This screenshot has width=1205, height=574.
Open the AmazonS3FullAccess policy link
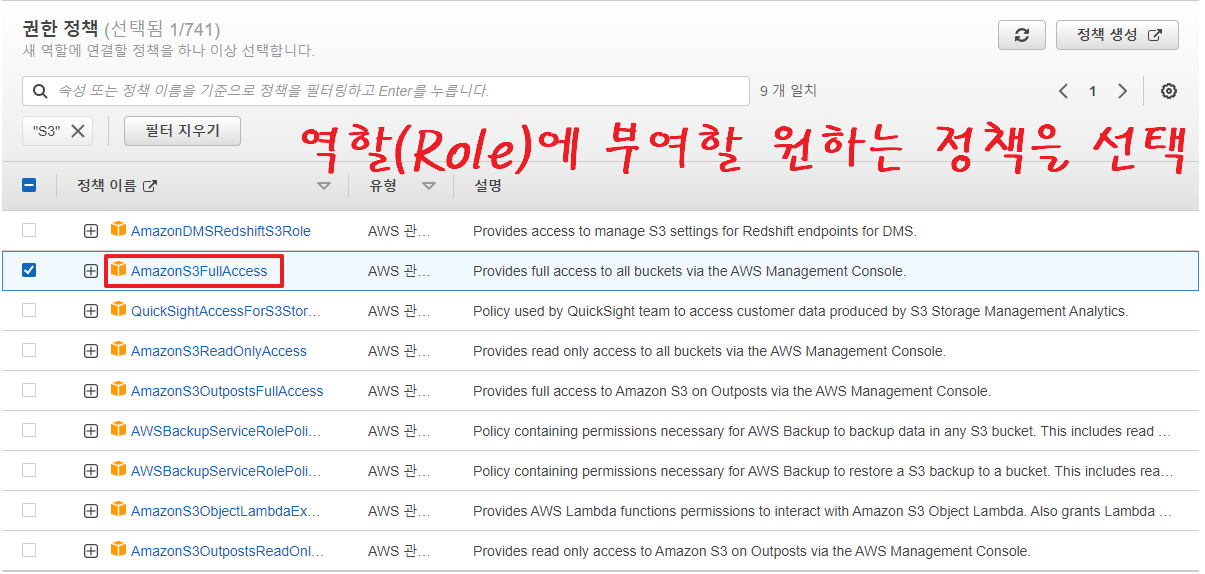(199, 271)
